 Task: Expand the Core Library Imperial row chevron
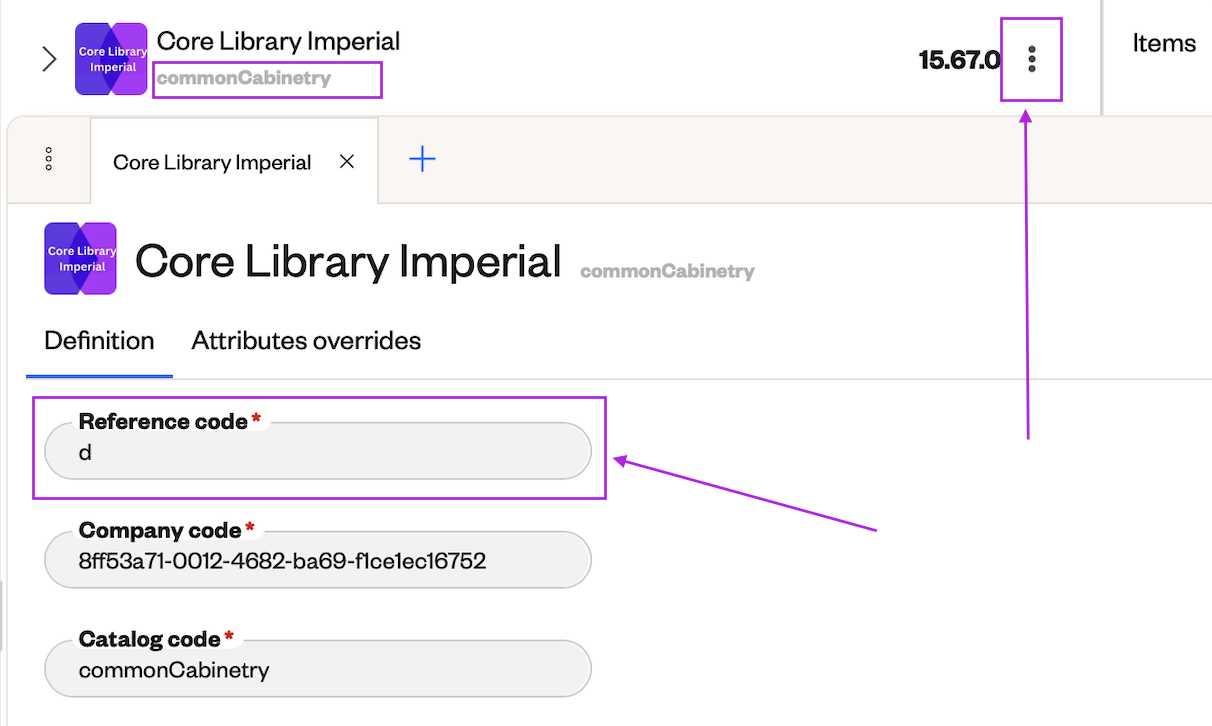coord(49,59)
